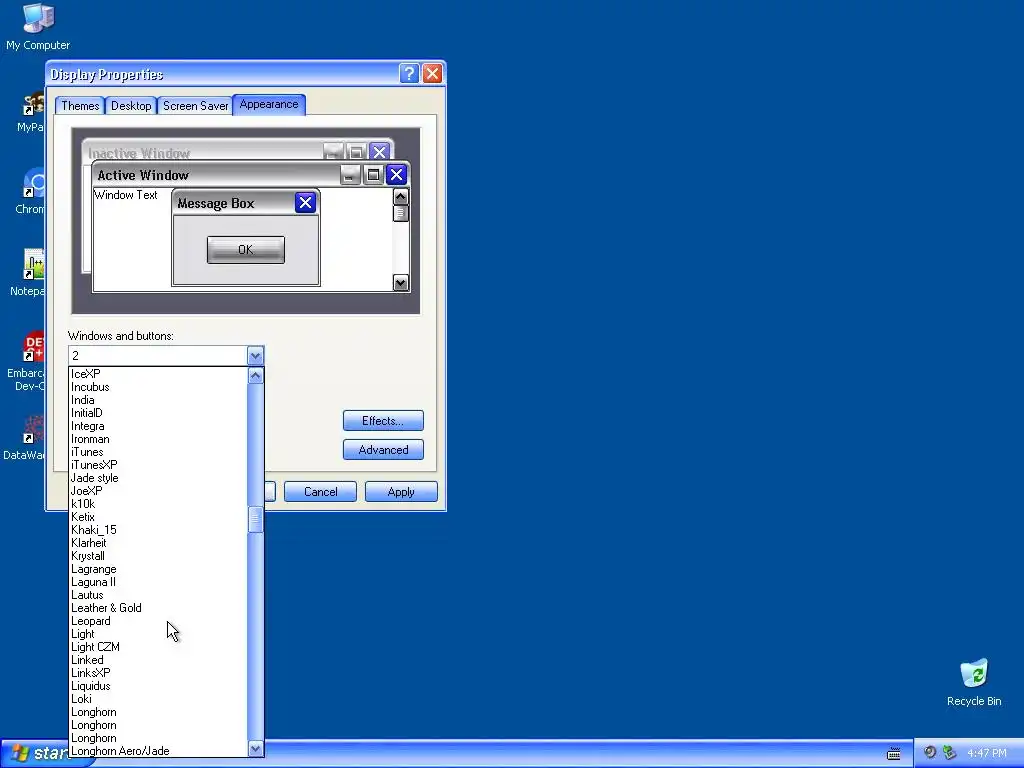
Task: Click the clock showing 4:47 PM
Action: pyautogui.click(x=986, y=753)
